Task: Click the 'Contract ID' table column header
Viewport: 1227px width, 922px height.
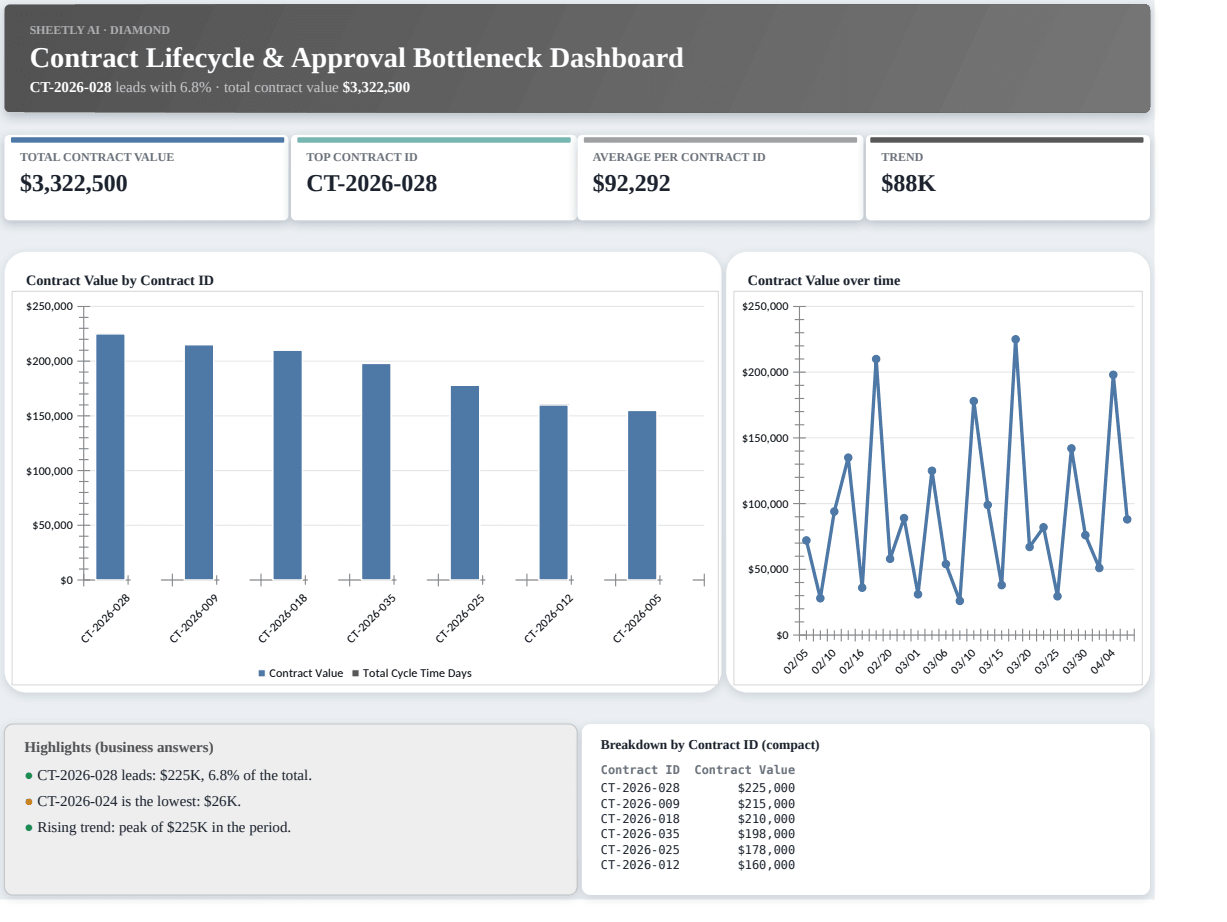Action: [x=640, y=770]
